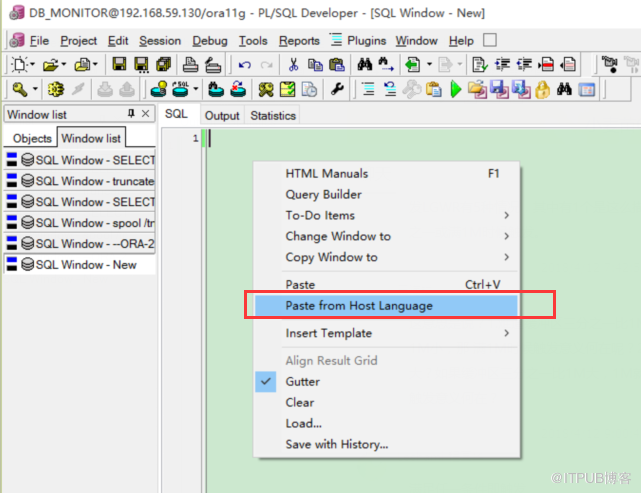Click the PL/SQL Beautifier lines icon
Viewport: 641px width, 493px height.
click(368, 89)
